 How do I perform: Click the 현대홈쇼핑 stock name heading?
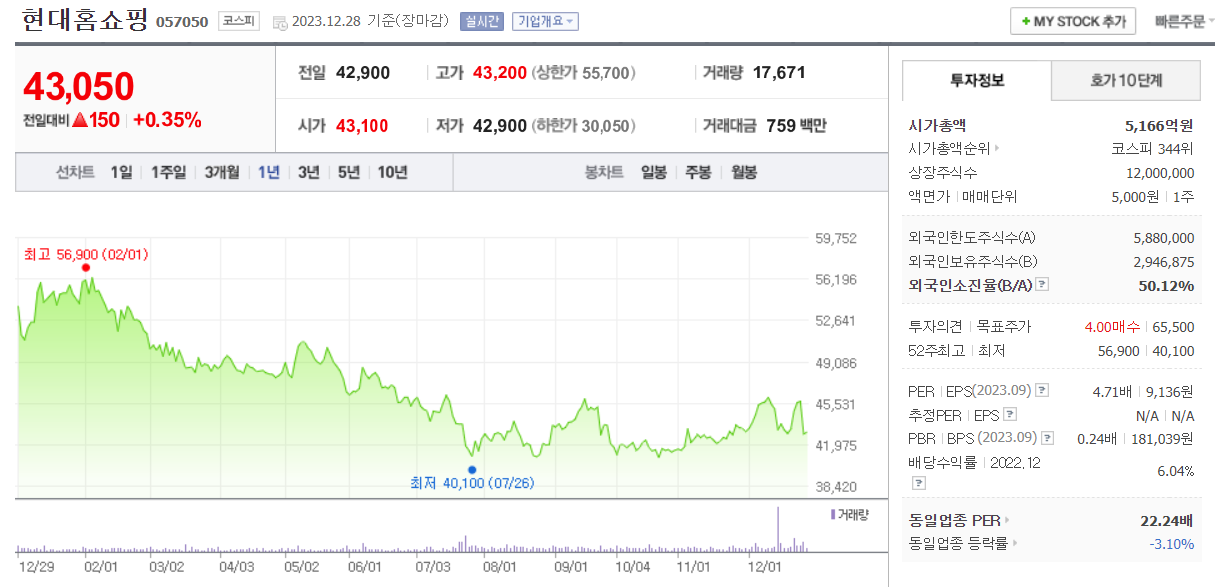tap(83, 20)
